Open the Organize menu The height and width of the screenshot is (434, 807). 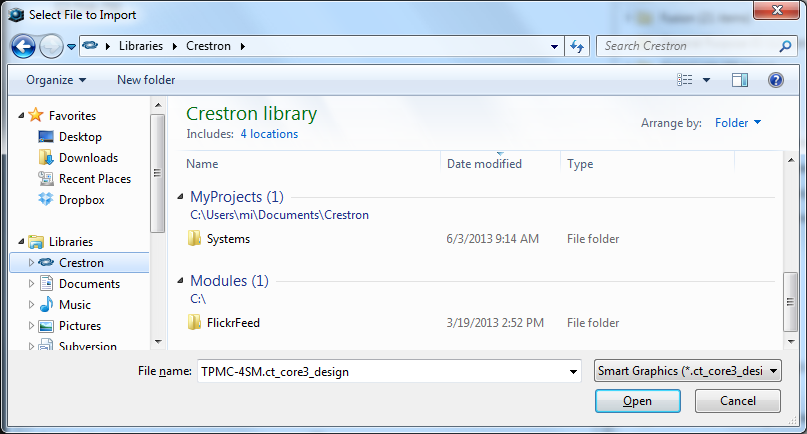point(56,80)
